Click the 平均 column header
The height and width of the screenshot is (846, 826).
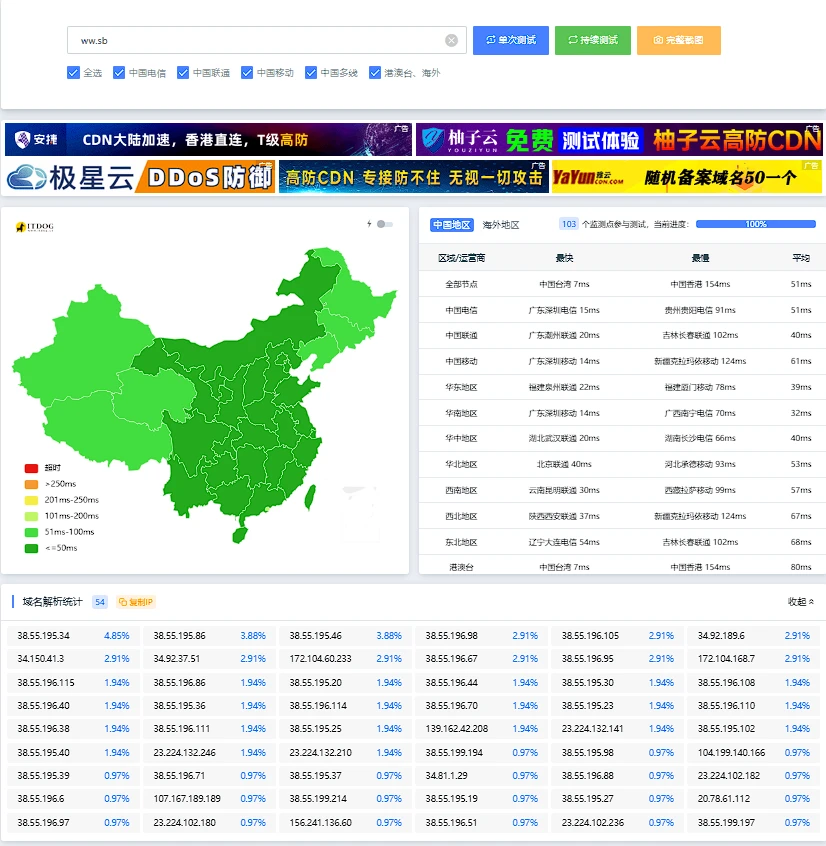click(801, 258)
